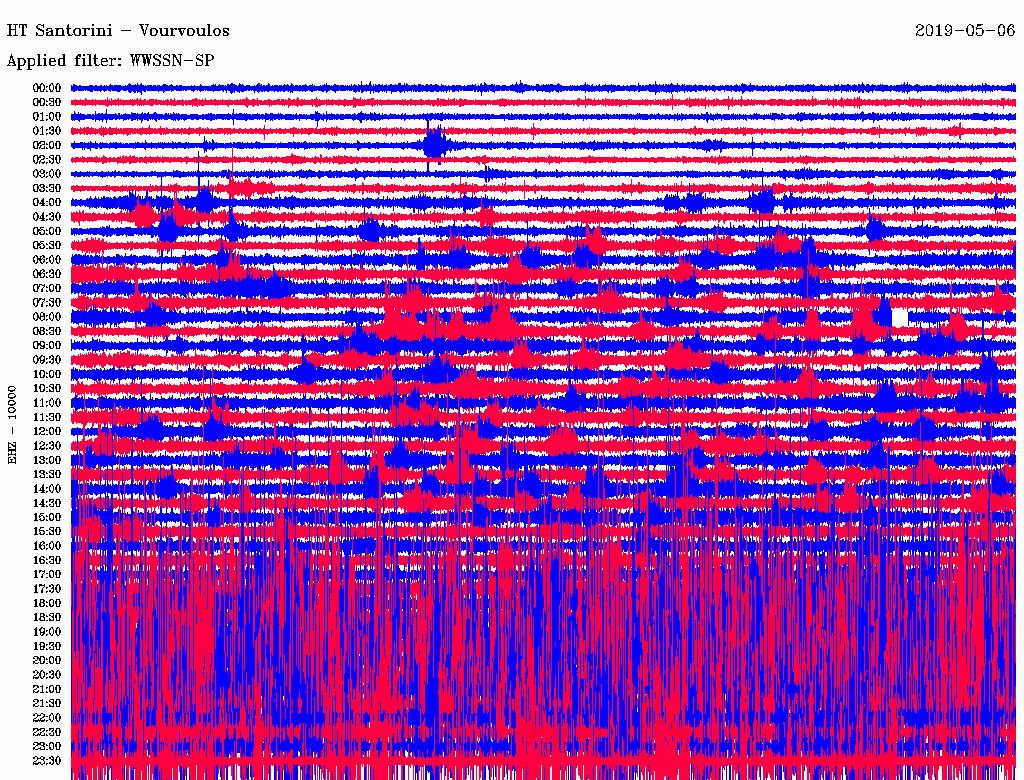Select the 03:00 time row label
The image size is (1024, 780).
click(47, 174)
